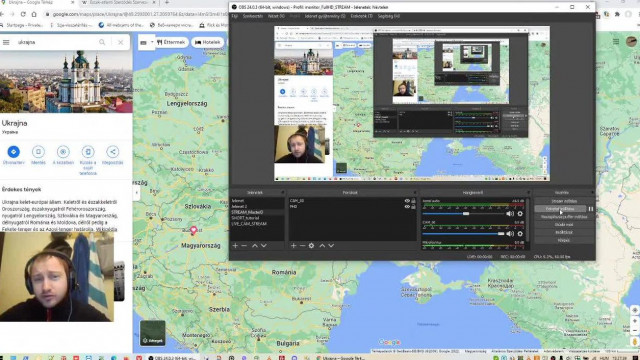
Task: Move source down in OBS sources panel
Action: [x=331, y=246]
